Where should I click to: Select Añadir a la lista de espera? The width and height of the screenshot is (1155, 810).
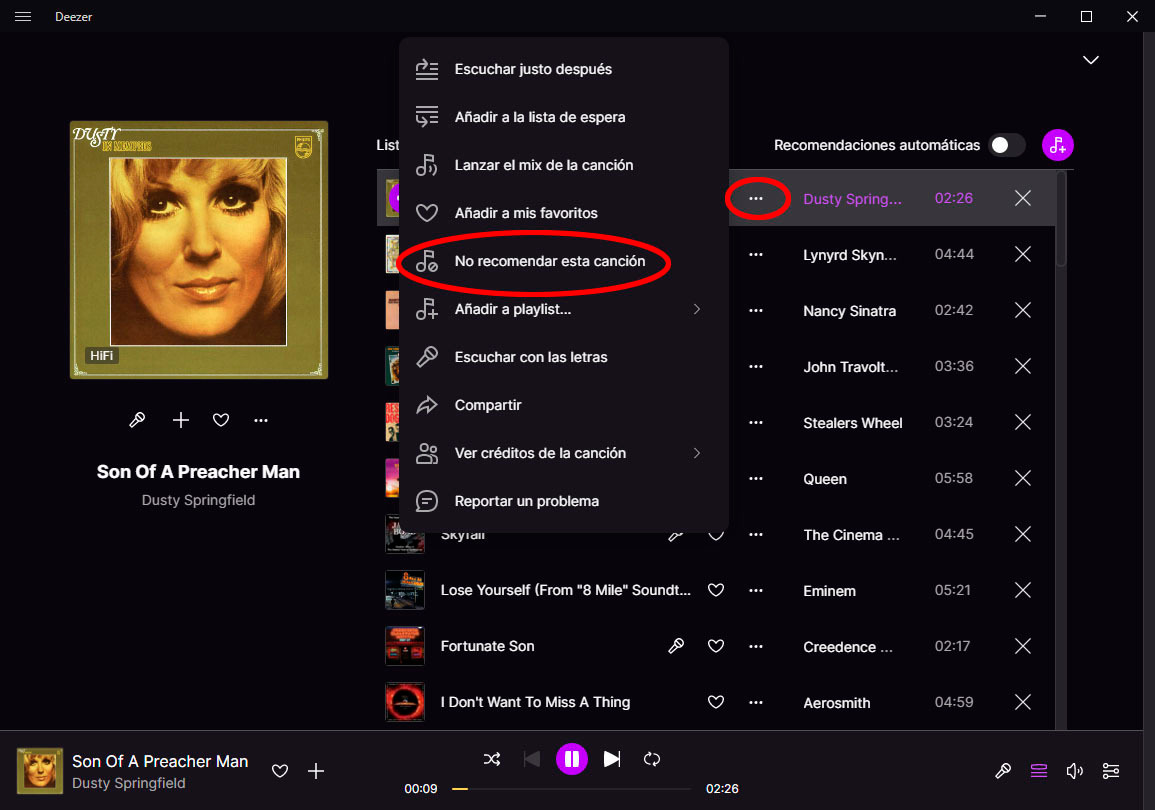564,117
